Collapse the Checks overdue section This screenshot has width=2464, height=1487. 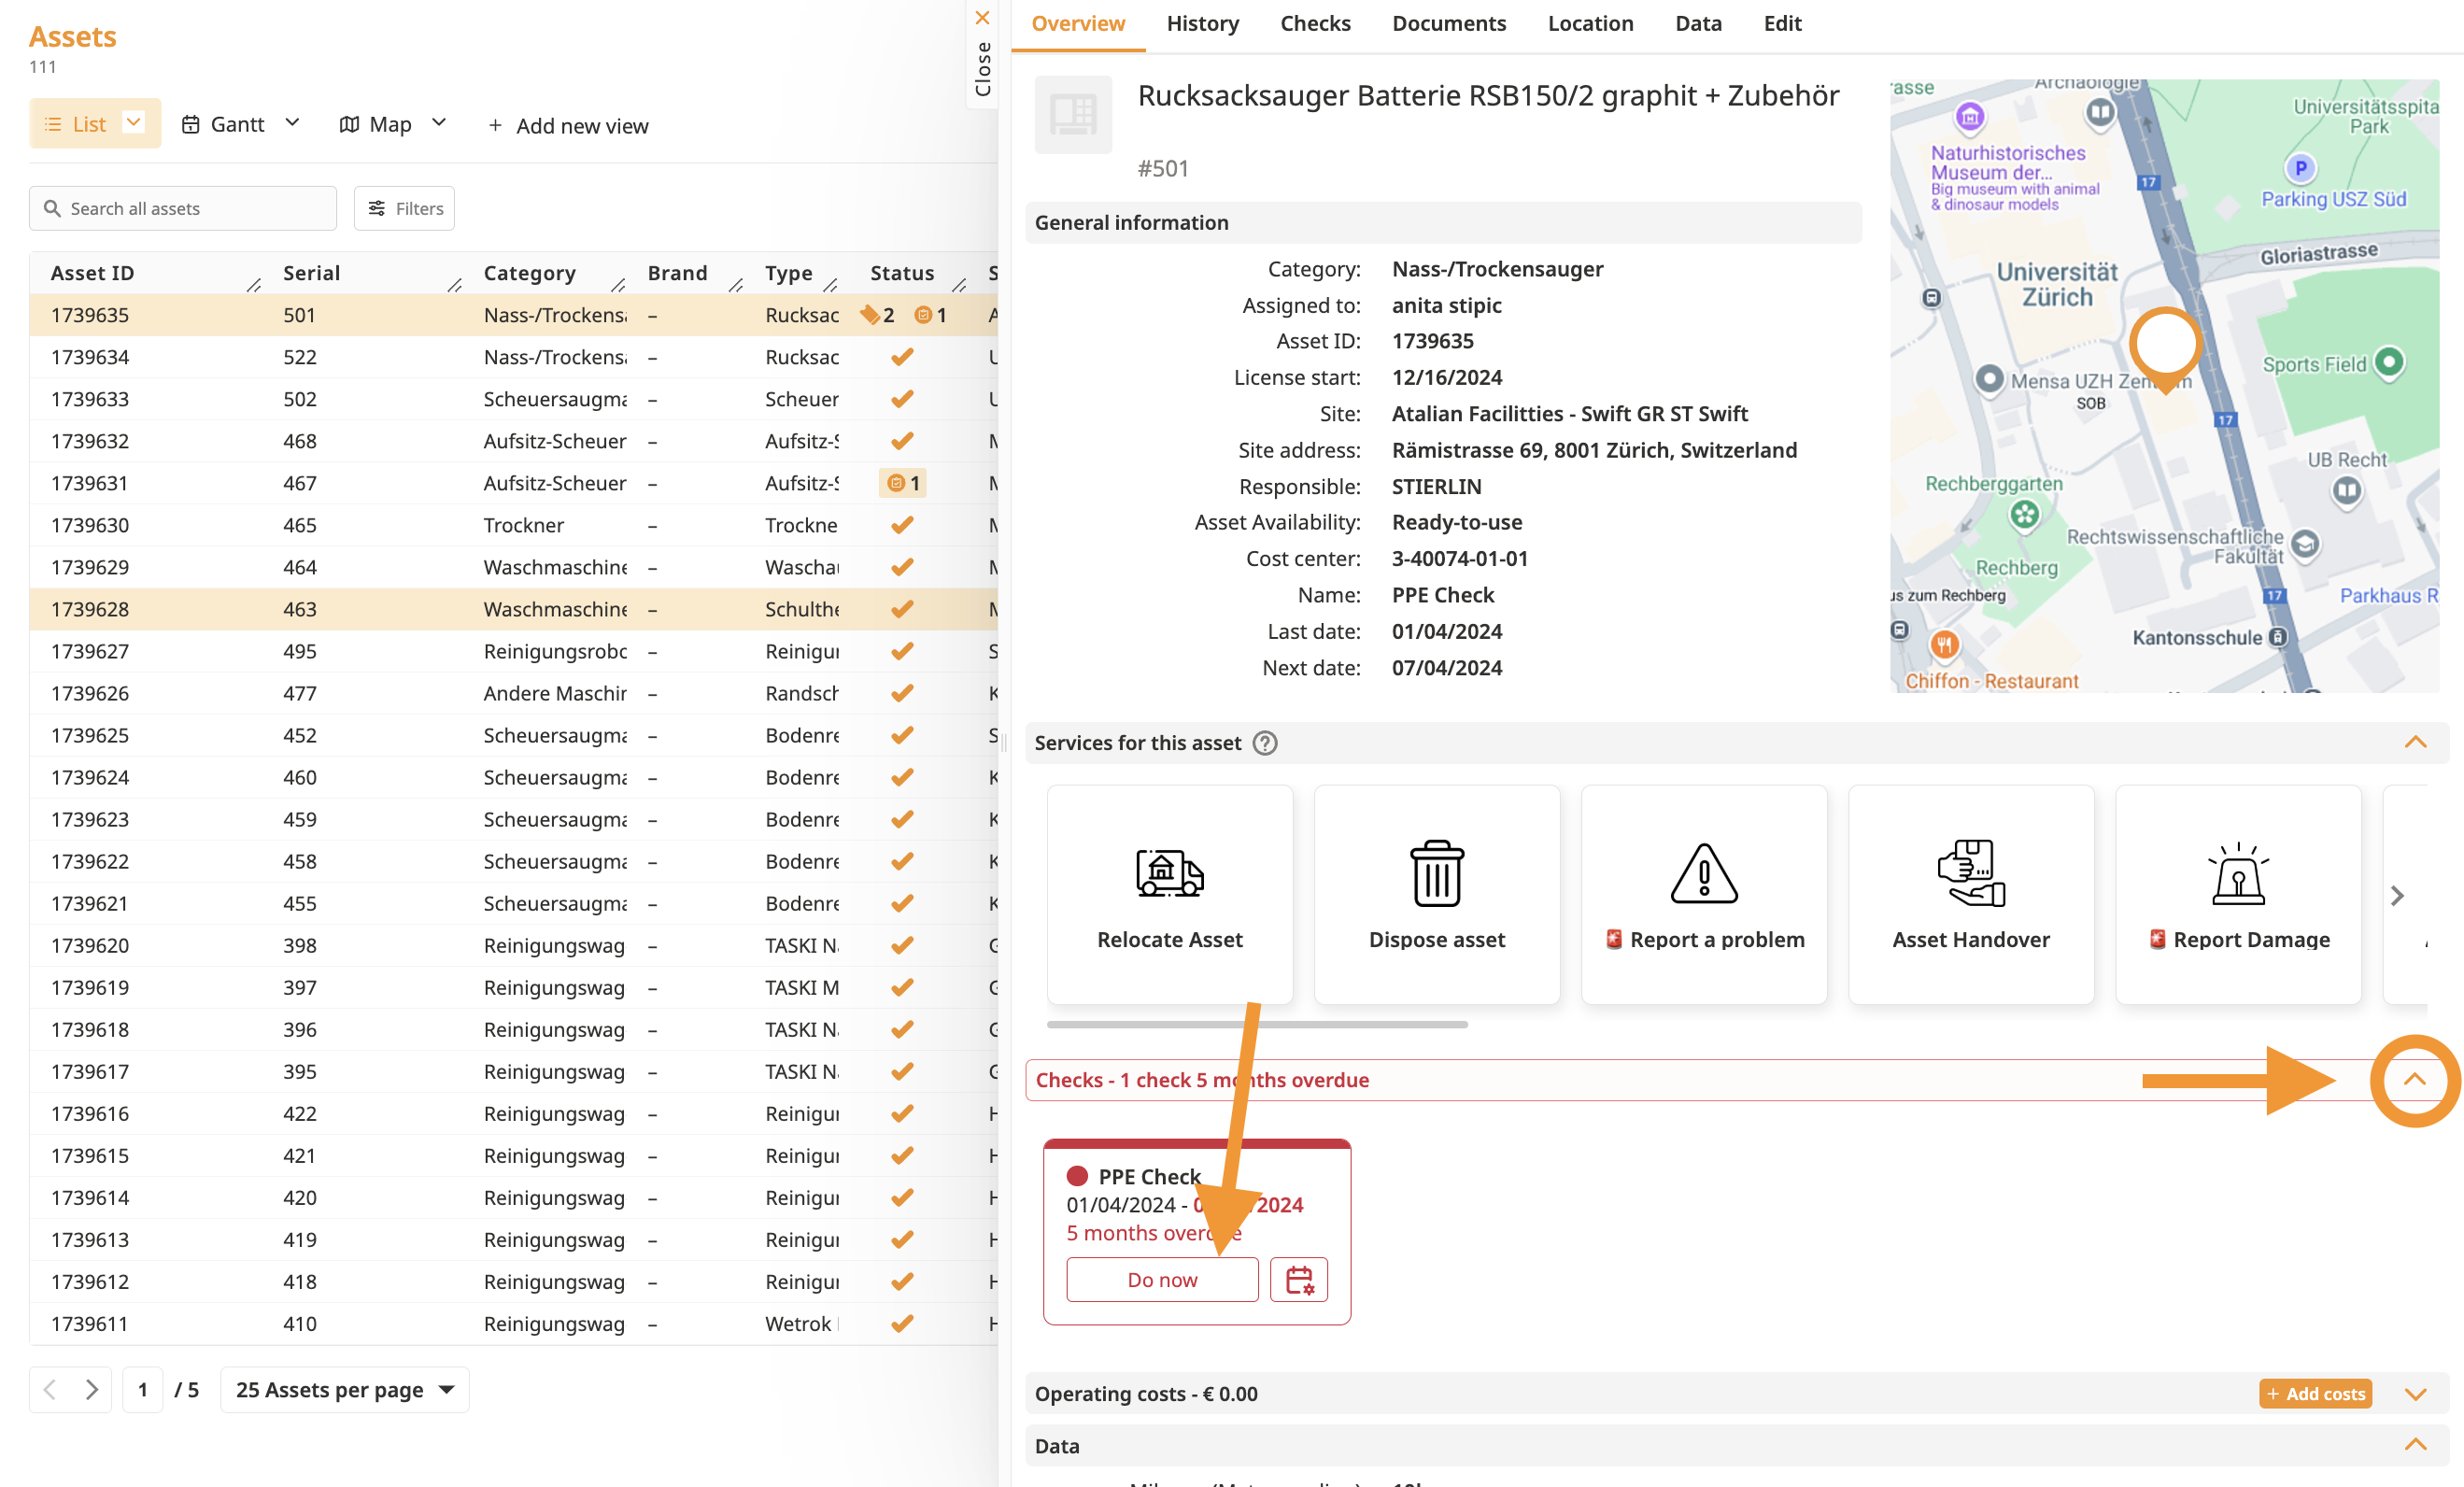pos(2414,1079)
